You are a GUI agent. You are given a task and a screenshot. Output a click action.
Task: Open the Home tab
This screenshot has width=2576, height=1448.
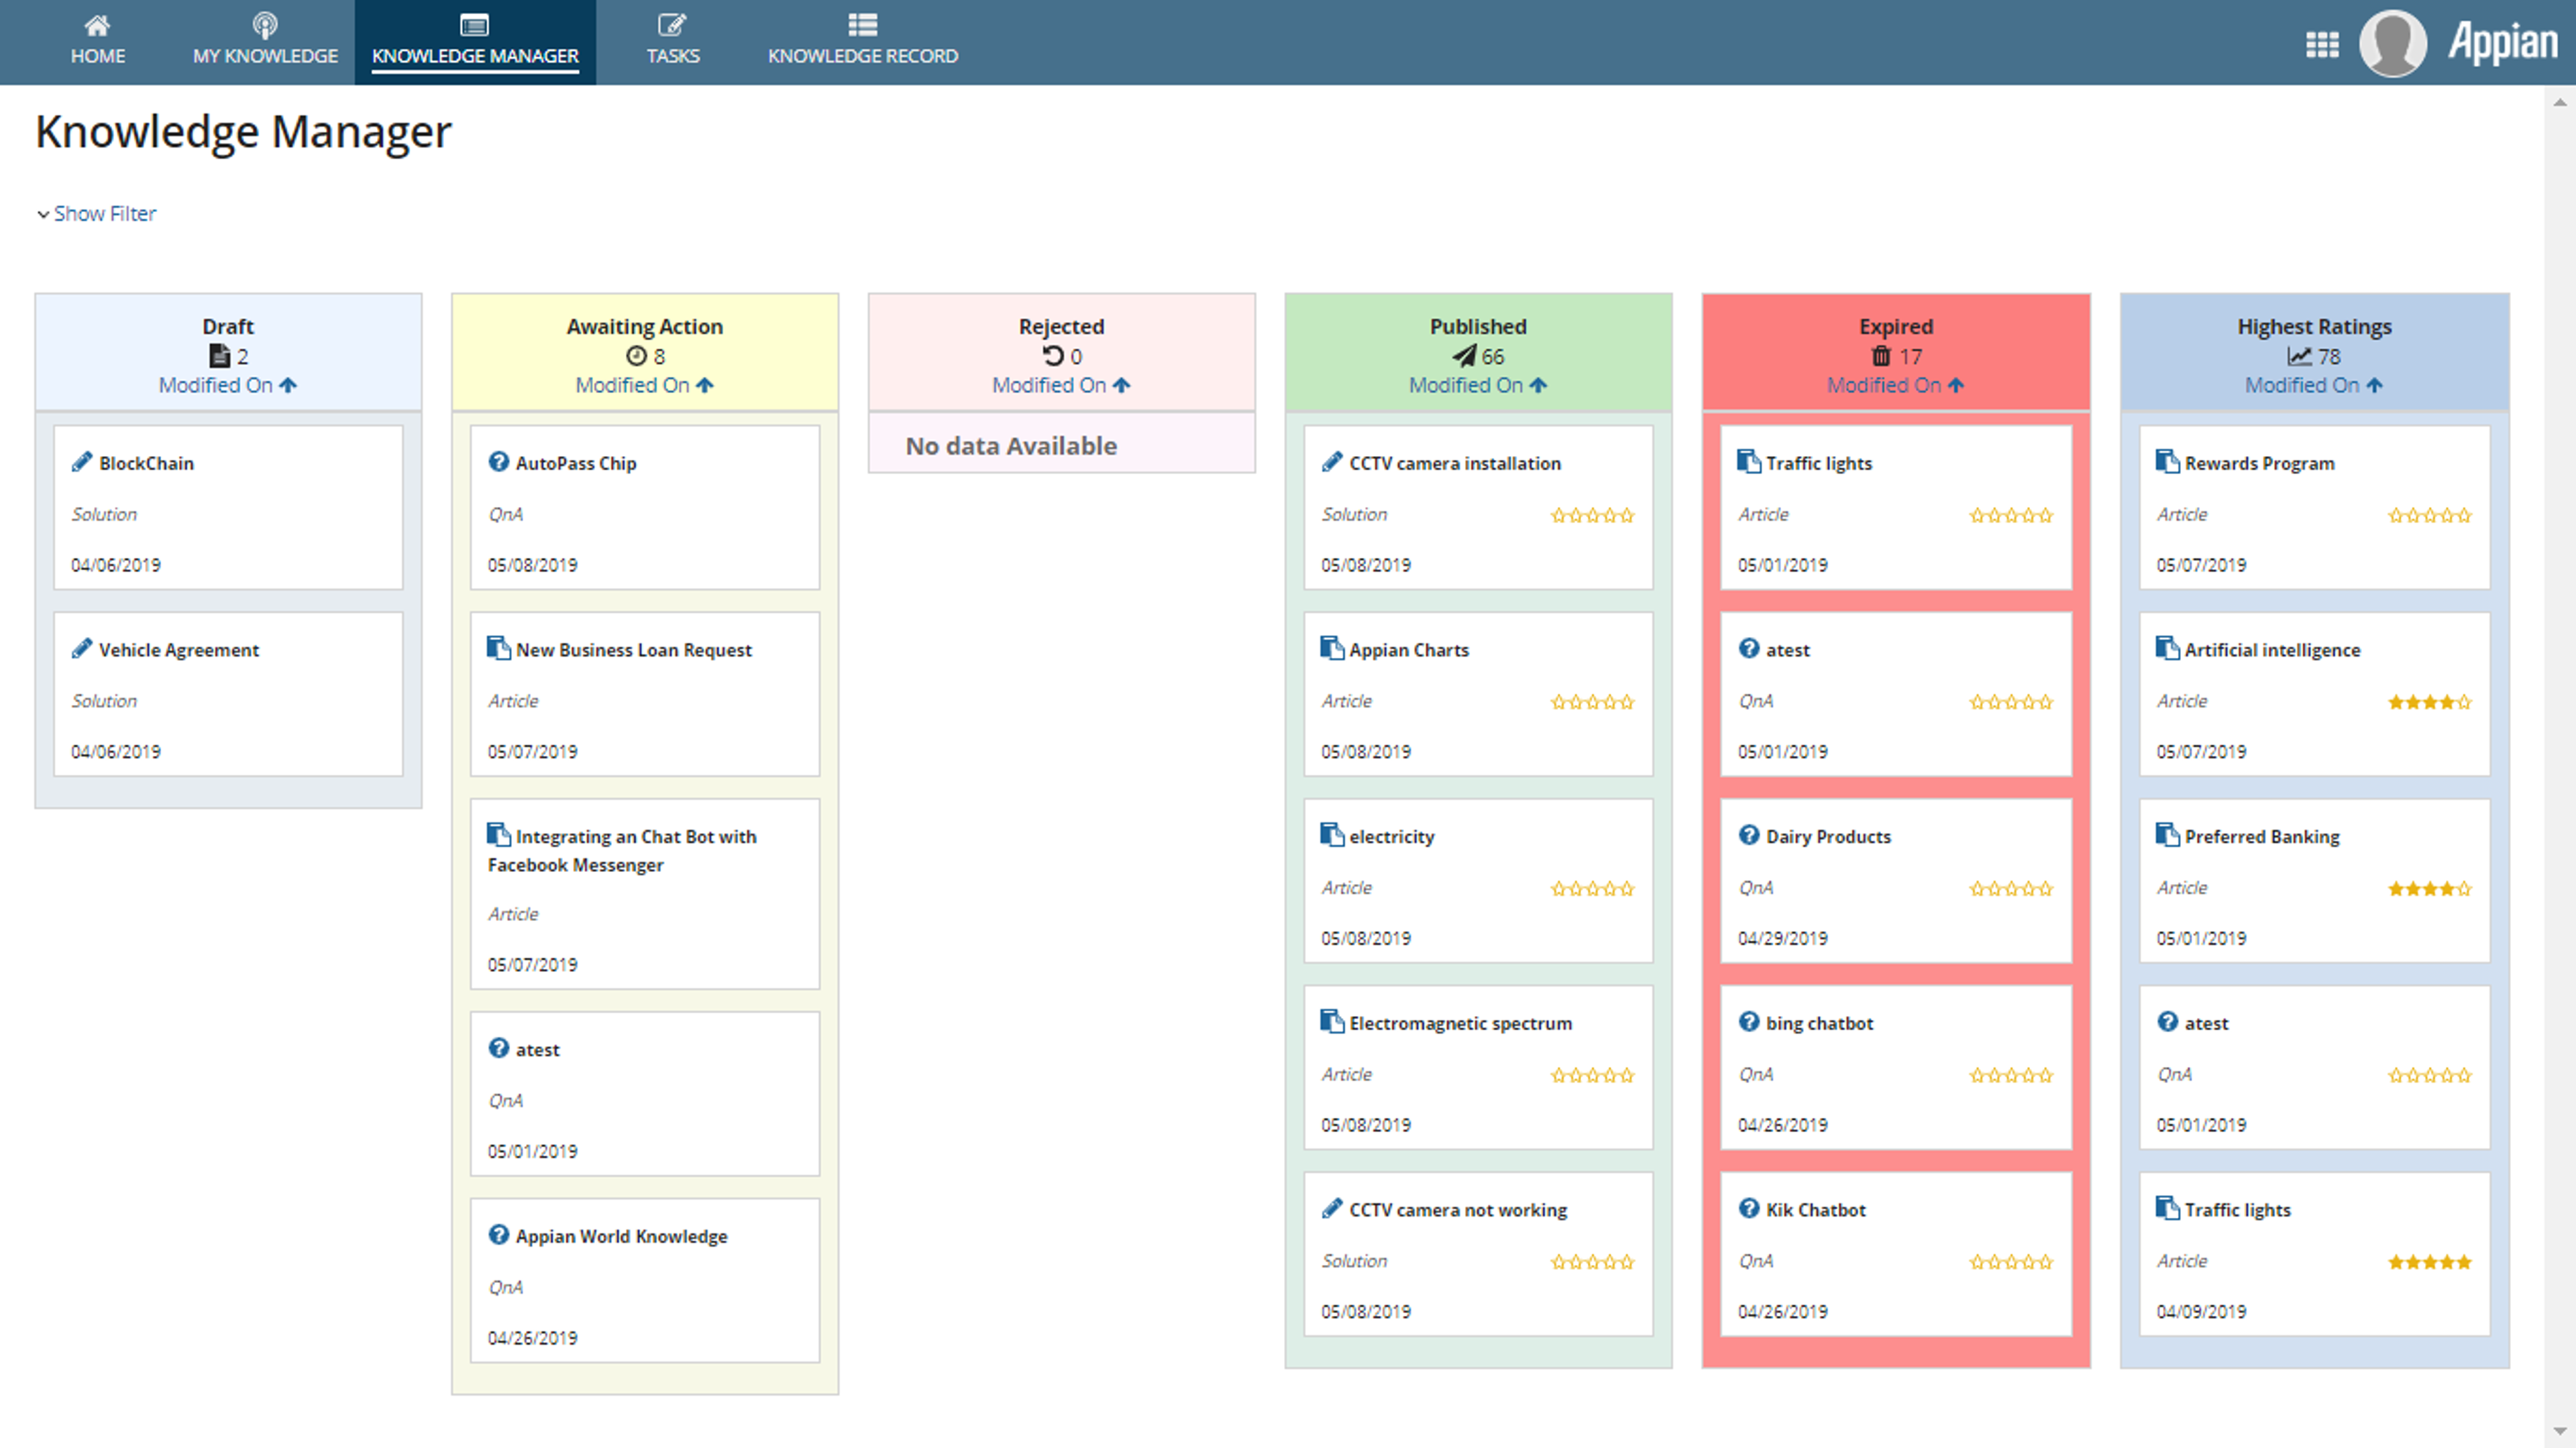click(97, 41)
